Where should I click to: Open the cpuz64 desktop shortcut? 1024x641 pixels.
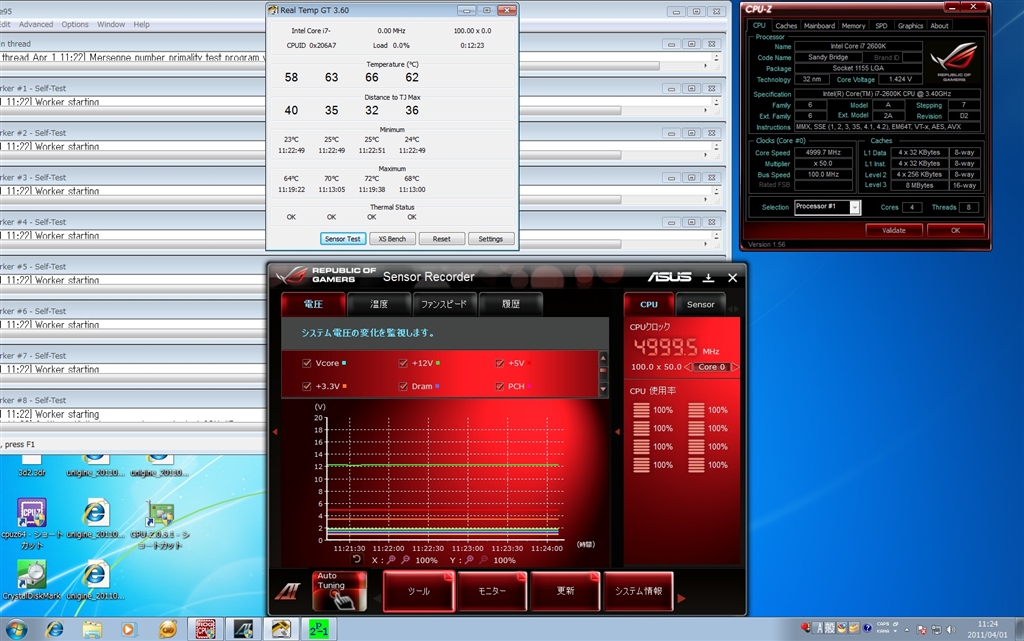pos(31,512)
